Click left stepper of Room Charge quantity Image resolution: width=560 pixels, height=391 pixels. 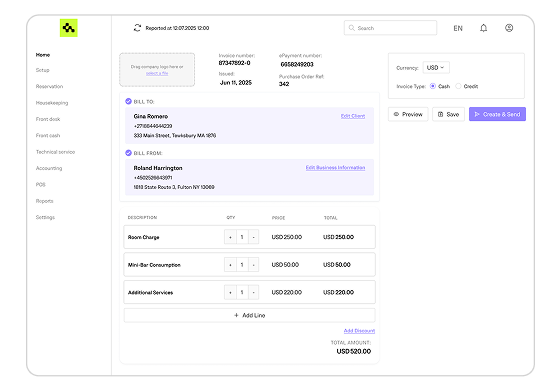[x=230, y=237]
